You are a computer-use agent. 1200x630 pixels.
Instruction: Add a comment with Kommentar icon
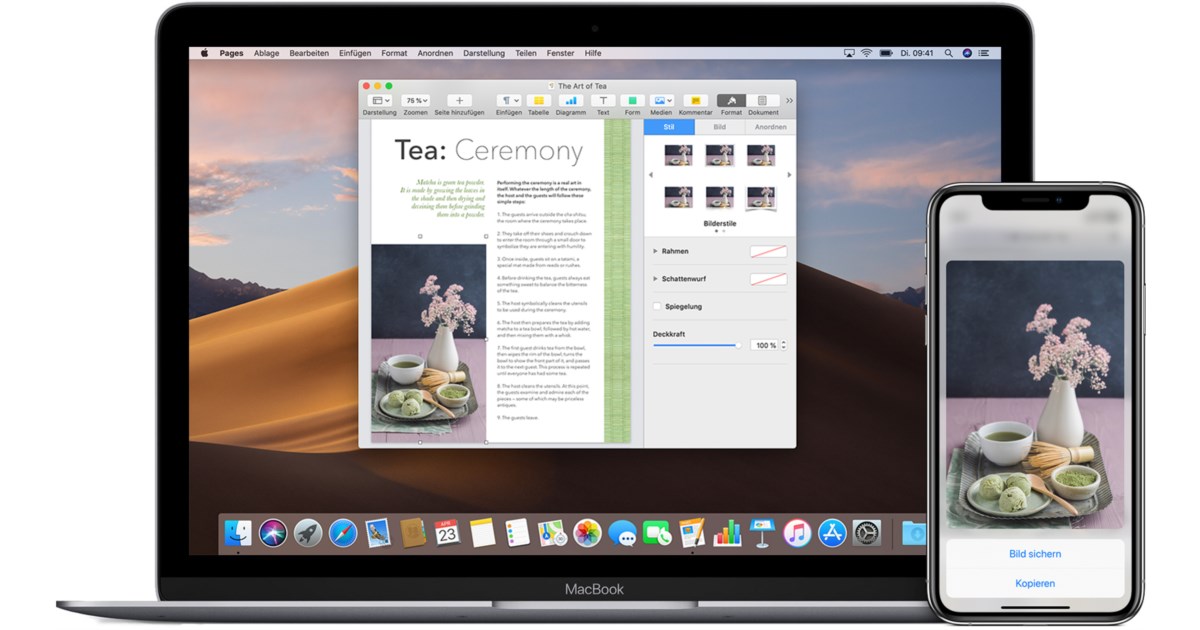pyautogui.click(x=696, y=101)
